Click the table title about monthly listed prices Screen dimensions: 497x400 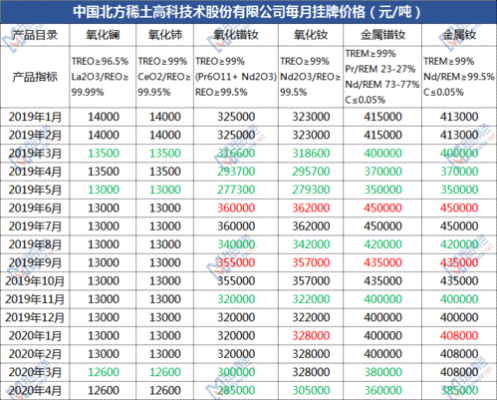click(247, 12)
